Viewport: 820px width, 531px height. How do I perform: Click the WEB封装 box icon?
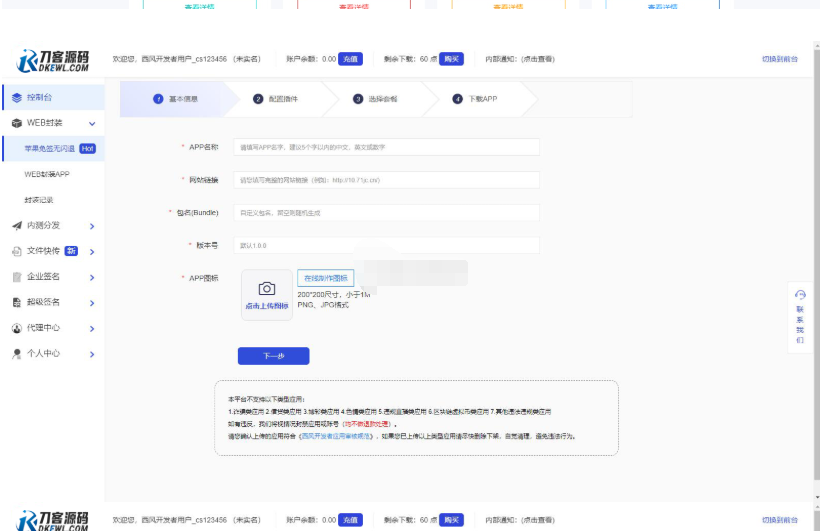pos(17,123)
